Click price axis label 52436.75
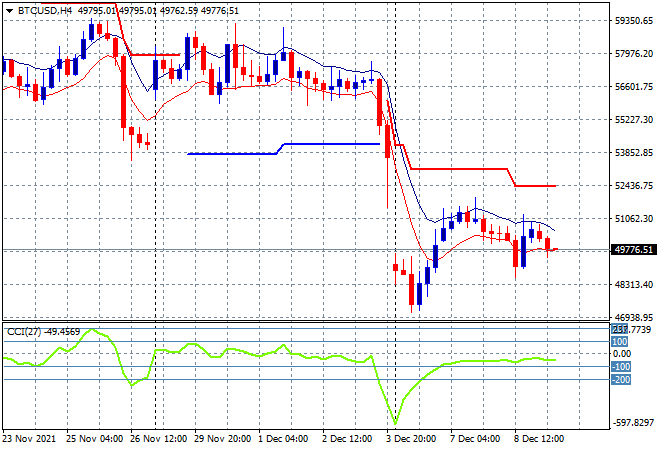The height and width of the screenshot is (450, 660). [x=634, y=186]
